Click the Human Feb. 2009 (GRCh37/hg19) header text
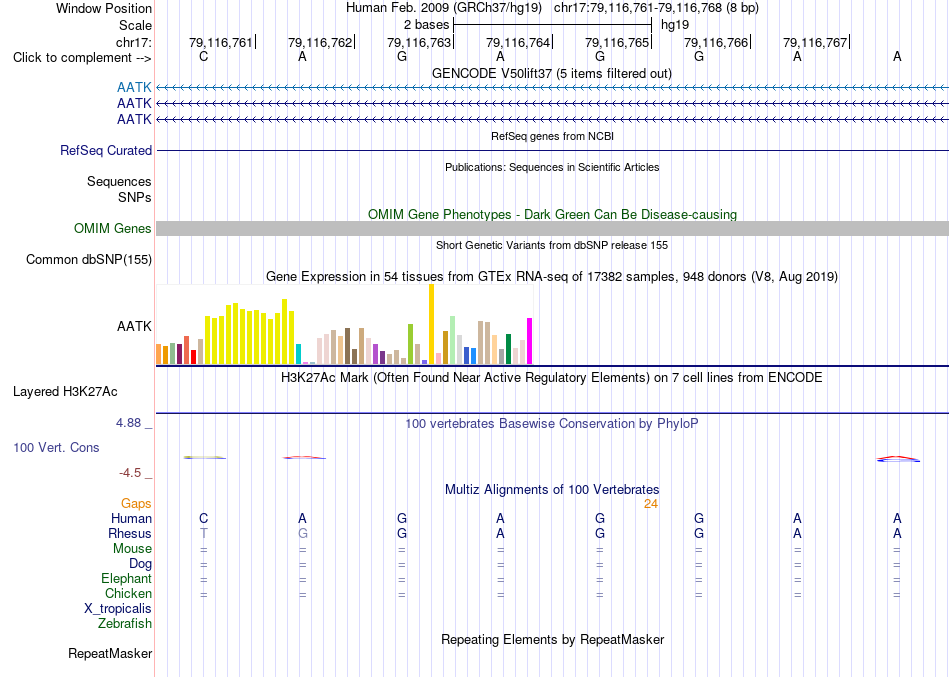950x677 pixels. pos(443,8)
